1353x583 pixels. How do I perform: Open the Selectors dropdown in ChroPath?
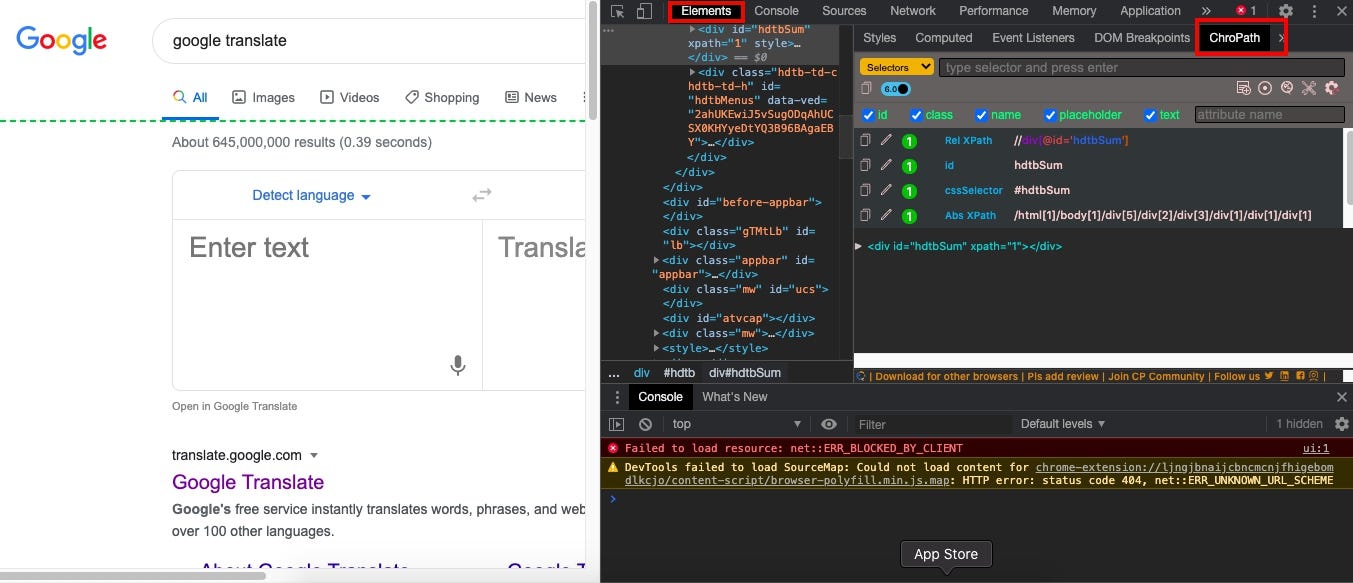pos(895,66)
